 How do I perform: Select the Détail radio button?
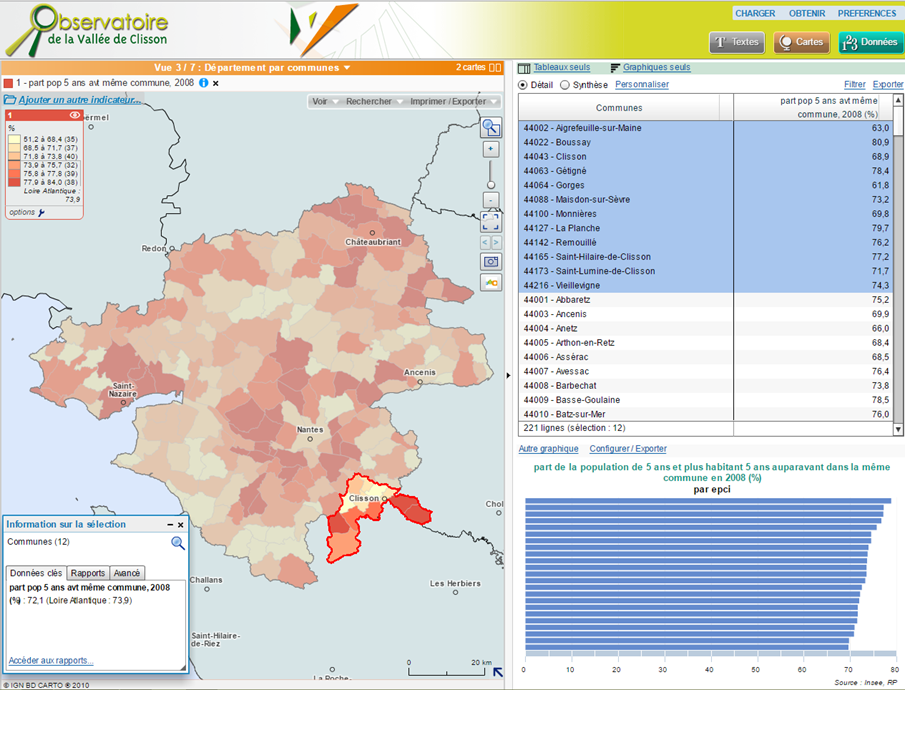click(523, 85)
